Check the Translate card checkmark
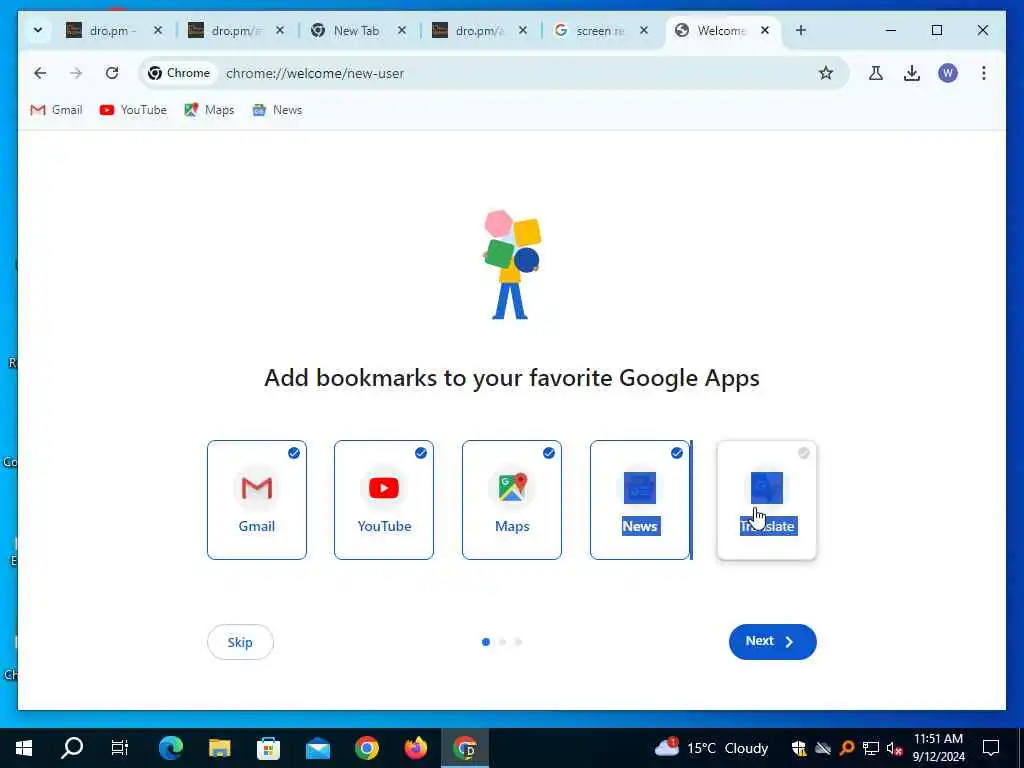Viewport: 1024px width, 768px height. pyautogui.click(x=804, y=453)
